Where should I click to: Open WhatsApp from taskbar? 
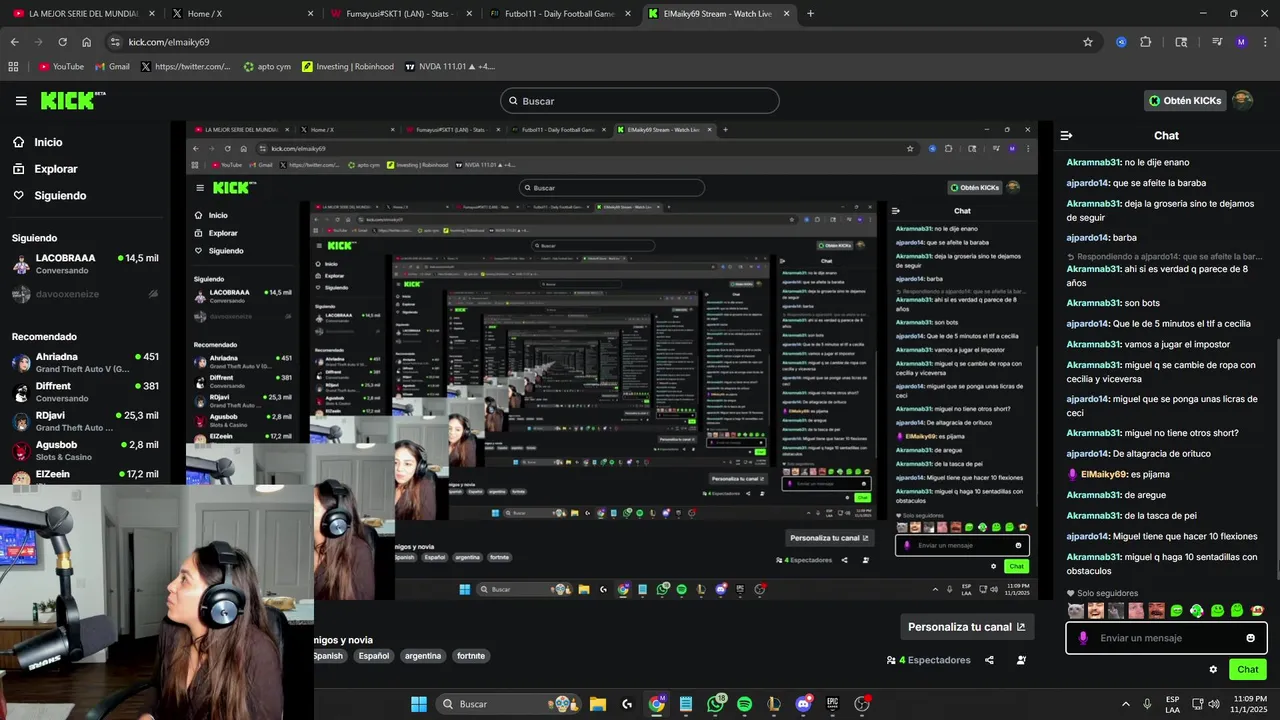point(715,704)
